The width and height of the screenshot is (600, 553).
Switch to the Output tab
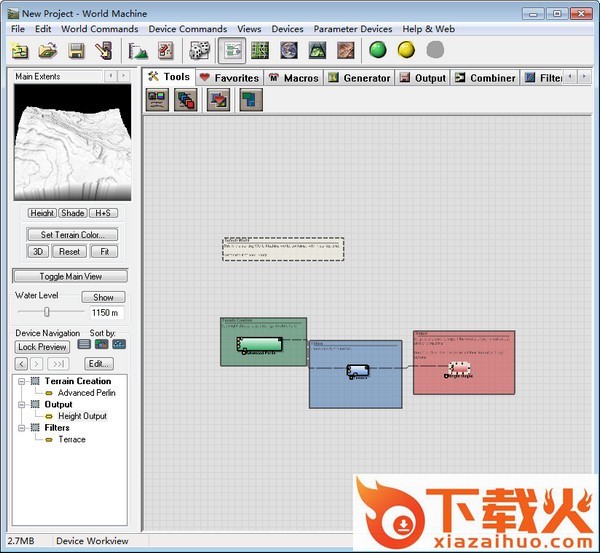click(x=422, y=78)
